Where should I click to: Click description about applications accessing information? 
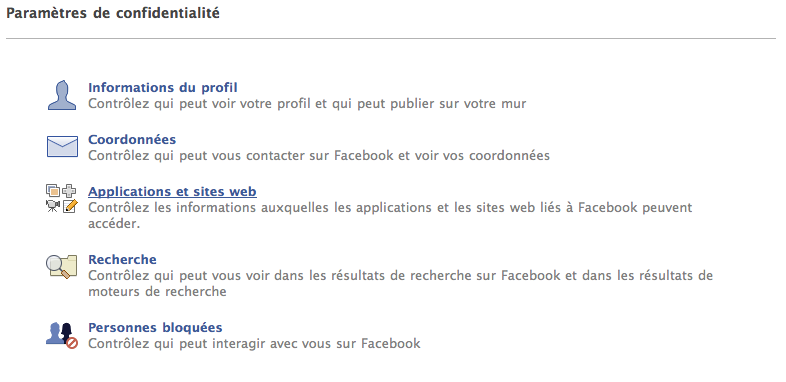[x=390, y=216]
